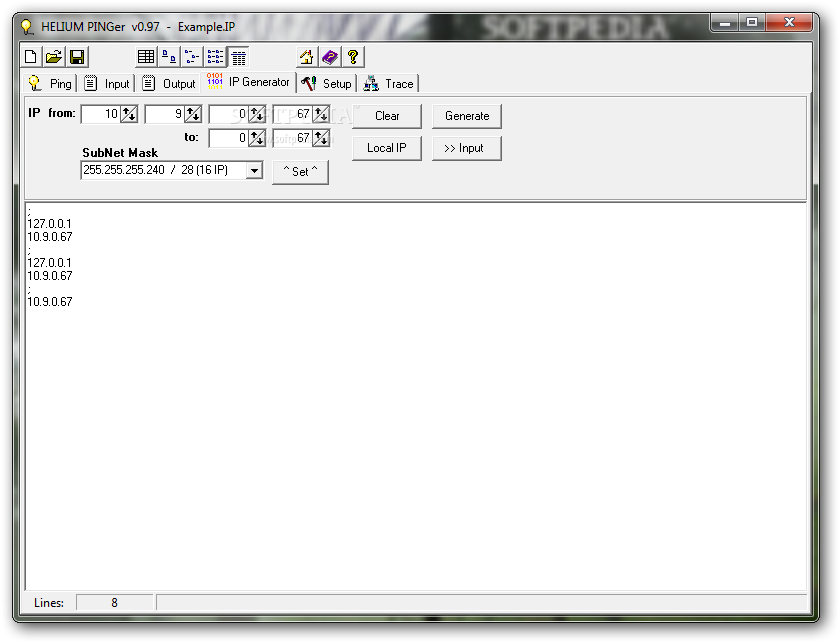Minimize the HELIUM PINGer window

[x=725, y=23]
